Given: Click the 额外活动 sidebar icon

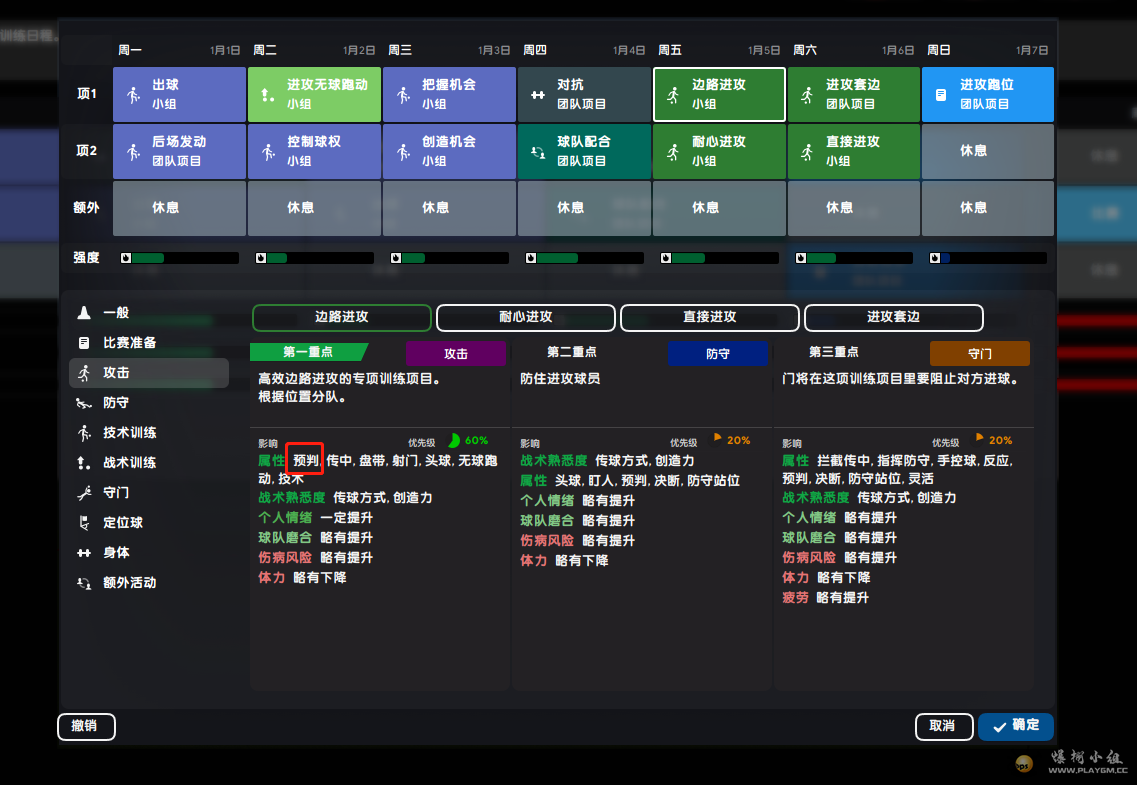Looking at the screenshot, I should (84, 583).
